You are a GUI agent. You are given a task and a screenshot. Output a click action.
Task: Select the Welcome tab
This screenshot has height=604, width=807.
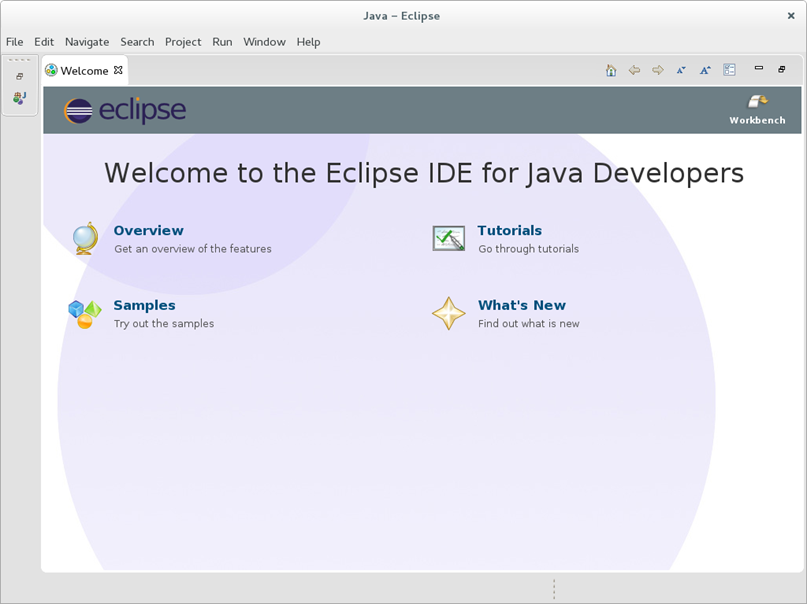(84, 70)
